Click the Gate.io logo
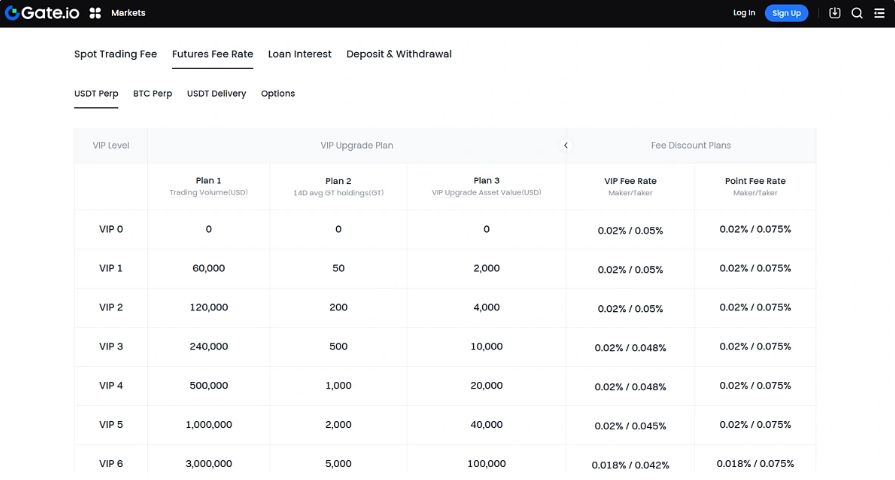The image size is (895, 480). coord(42,13)
